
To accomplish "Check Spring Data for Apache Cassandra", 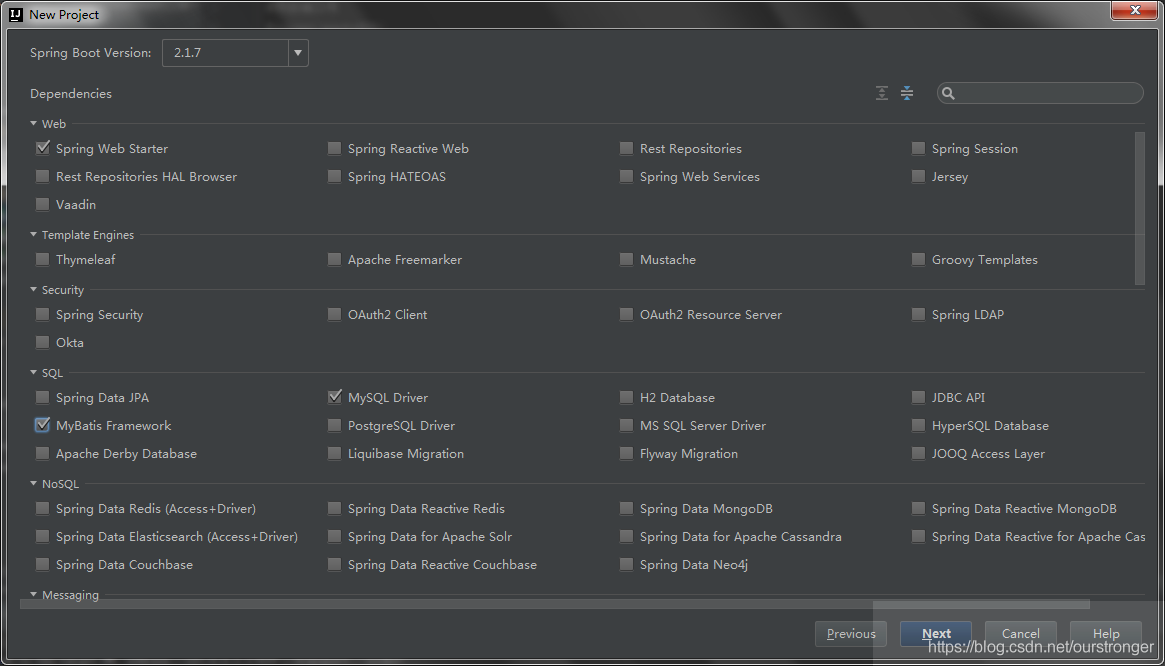I will click(626, 537).
